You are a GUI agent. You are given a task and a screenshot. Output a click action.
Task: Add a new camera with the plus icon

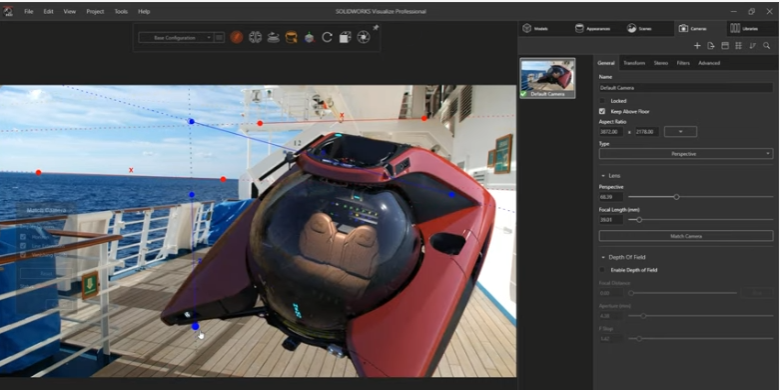[x=697, y=46]
